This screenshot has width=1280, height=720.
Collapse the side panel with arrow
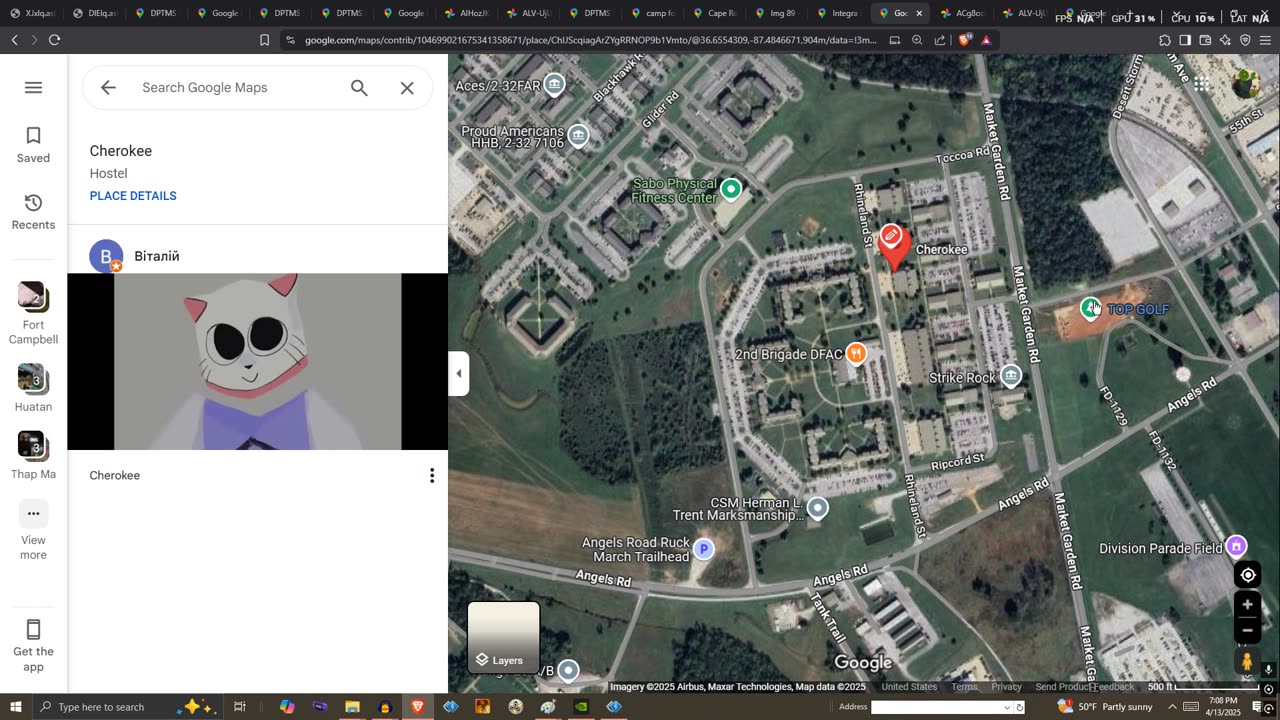click(x=459, y=374)
